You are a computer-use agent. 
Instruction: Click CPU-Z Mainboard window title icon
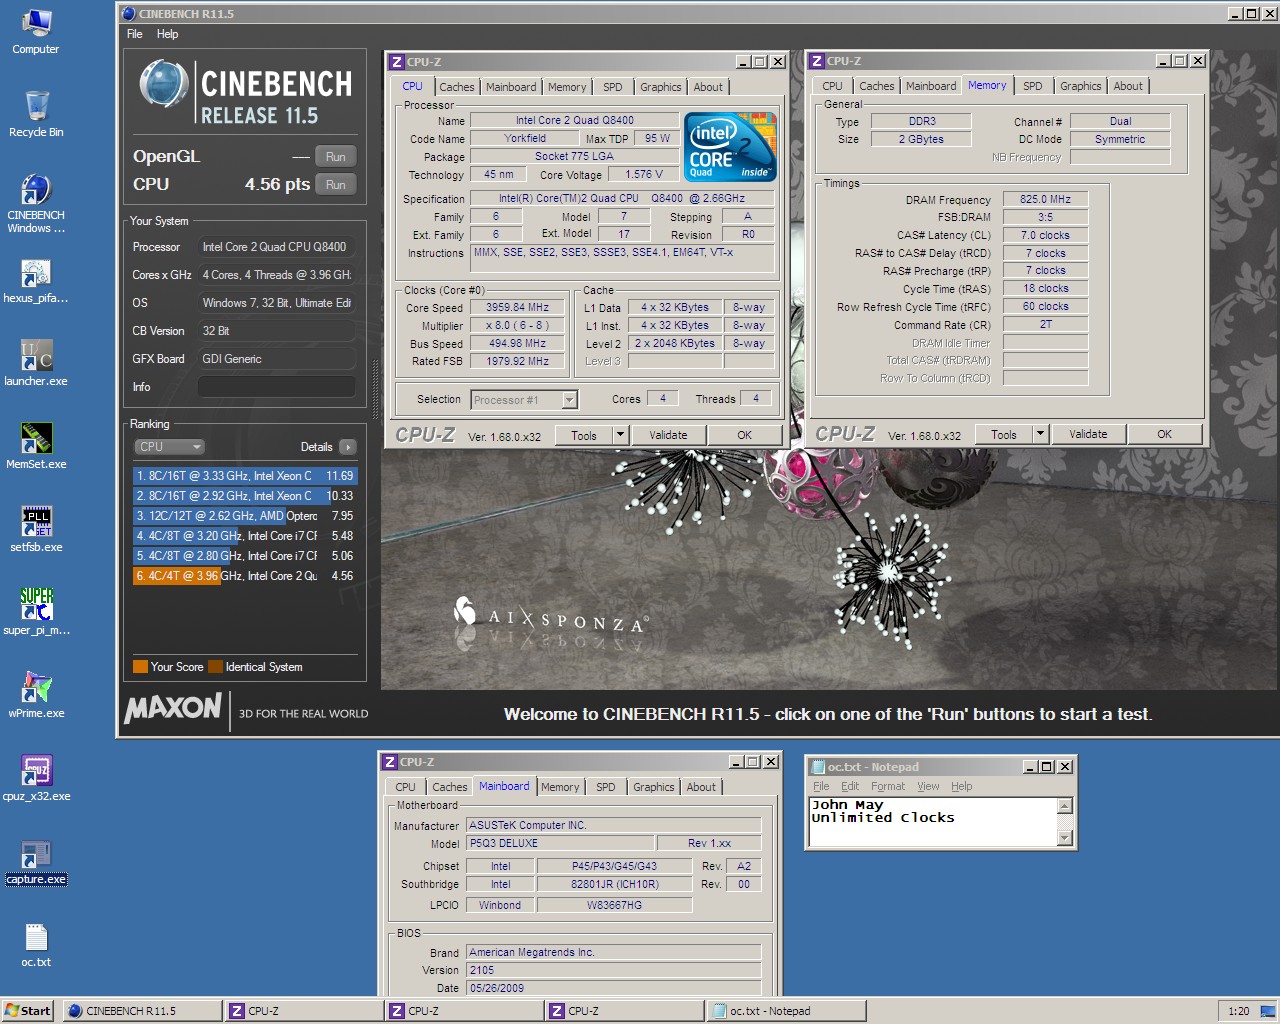coord(390,762)
